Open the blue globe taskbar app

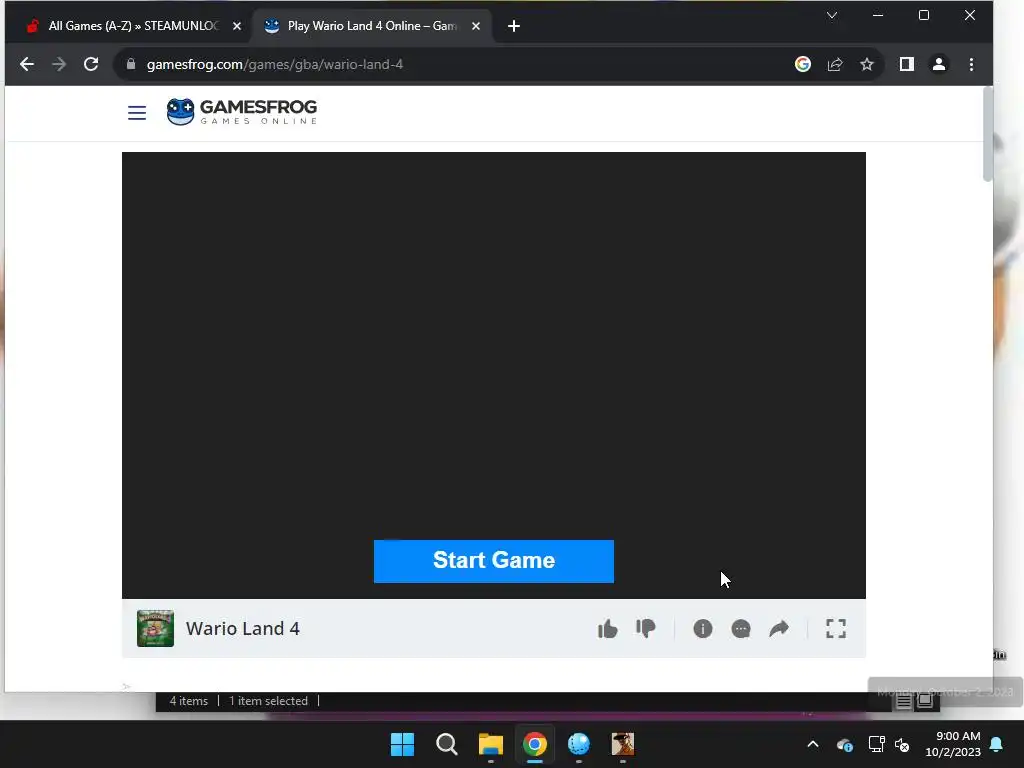click(579, 744)
